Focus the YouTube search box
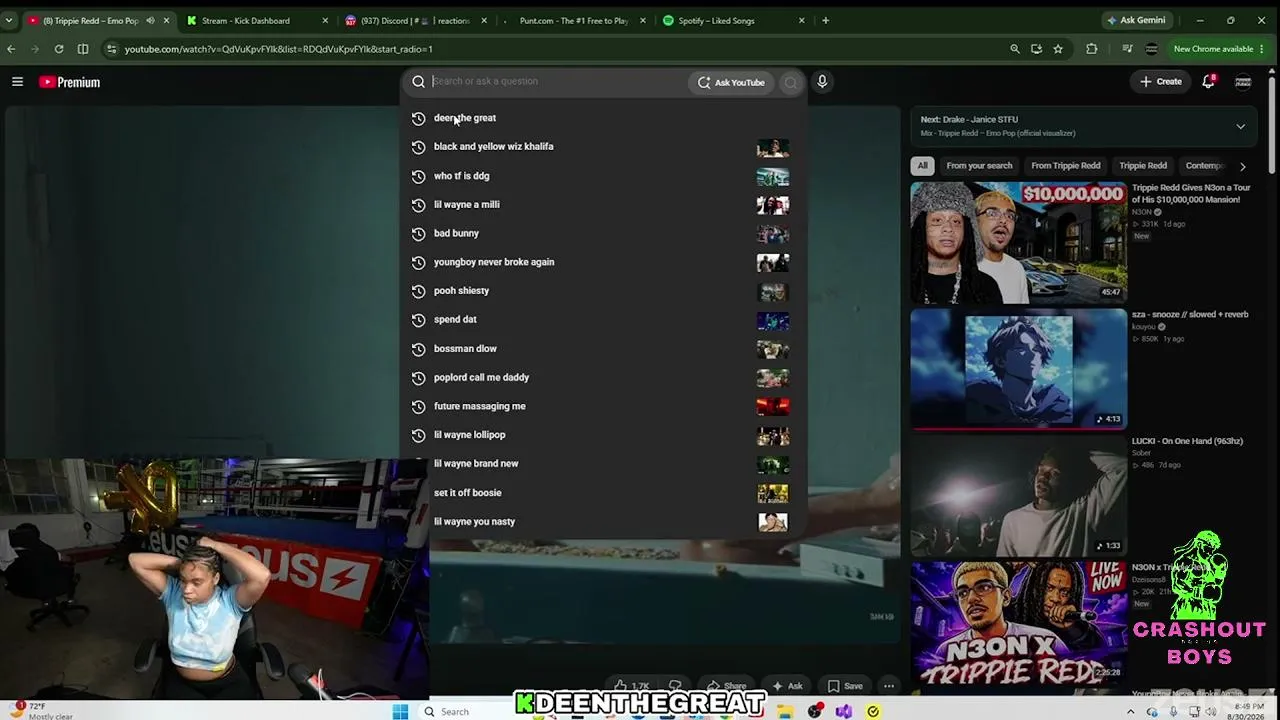This screenshot has width=1280, height=720. pos(556,81)
